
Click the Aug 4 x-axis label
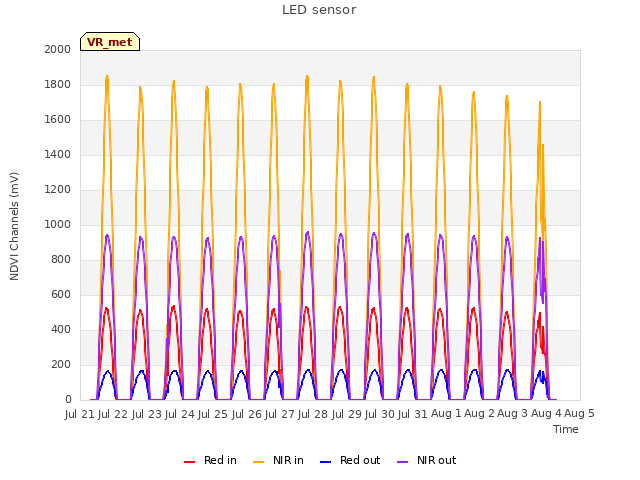(546, 414)
